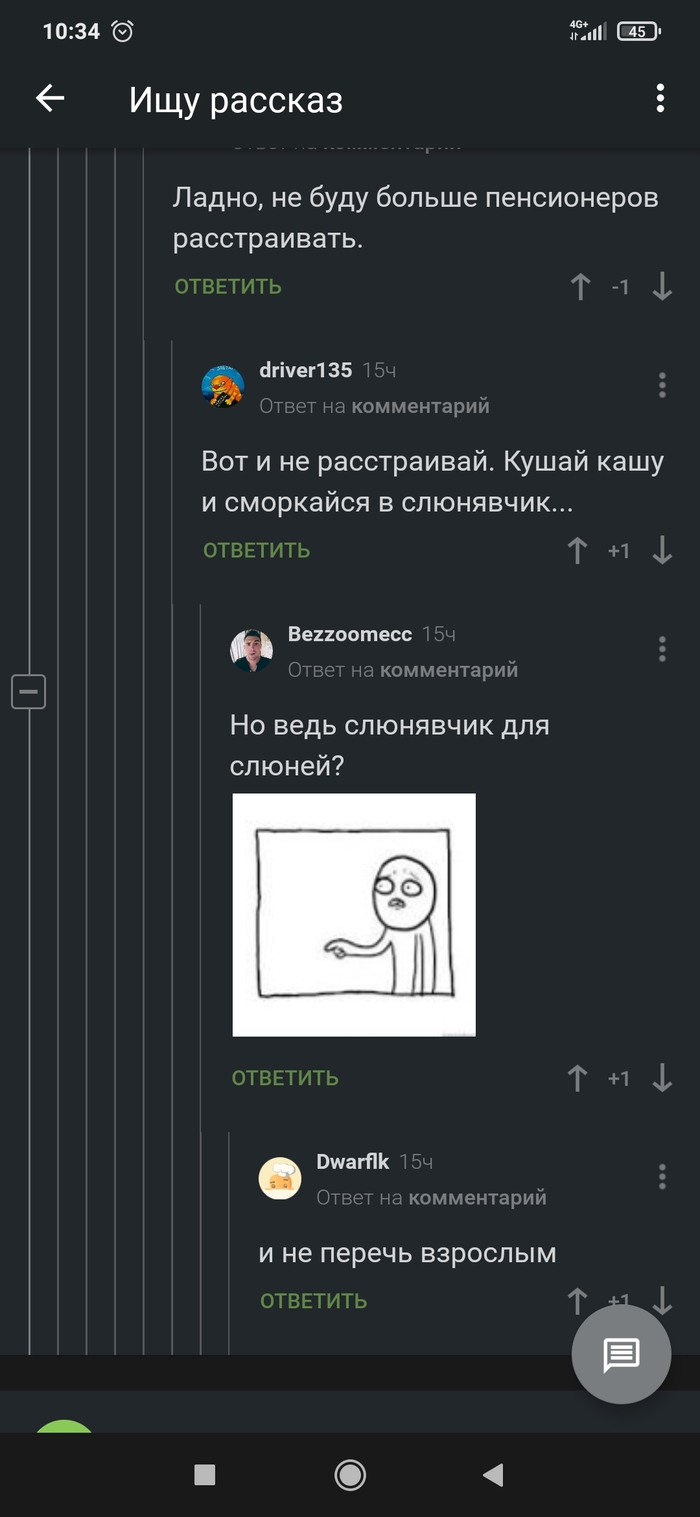Open Bezzoomecc's profile avatar
700x1517 pixels.
[x=251, y=650]
